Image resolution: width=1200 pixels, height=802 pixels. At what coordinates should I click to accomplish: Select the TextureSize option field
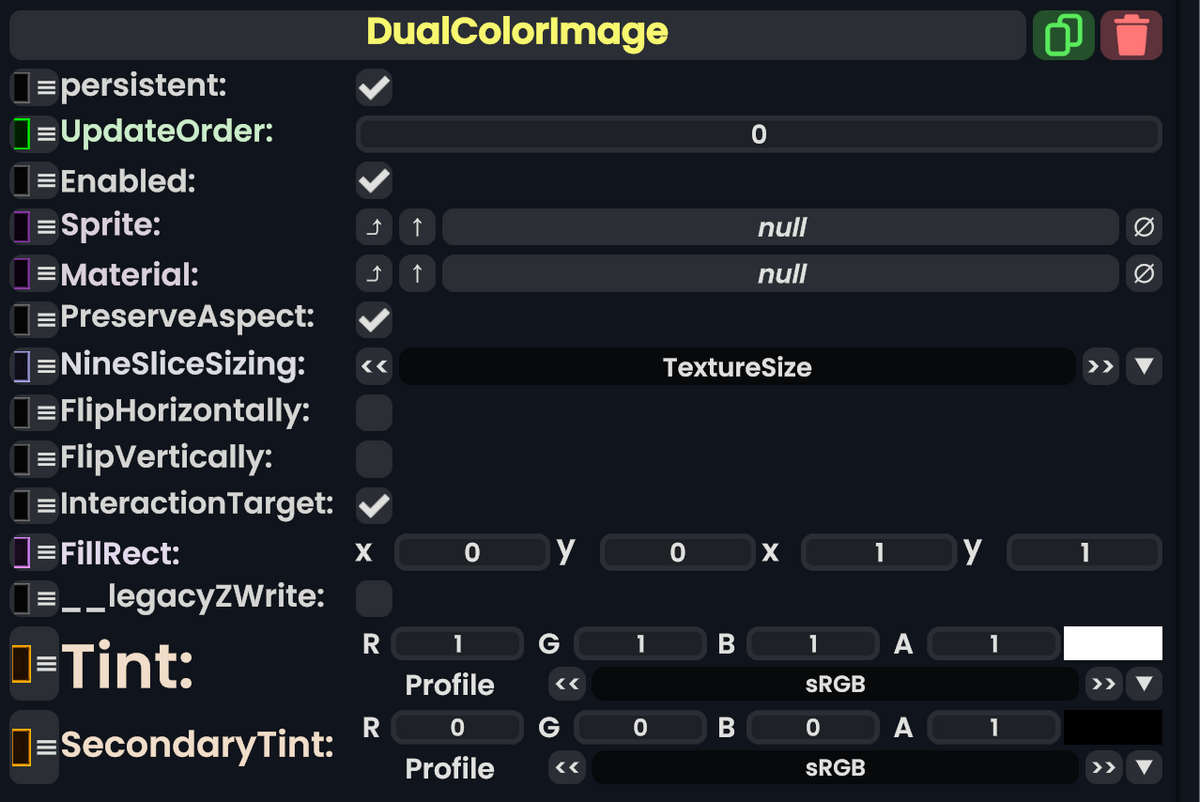pyautogui.click(x=737, y=366)
